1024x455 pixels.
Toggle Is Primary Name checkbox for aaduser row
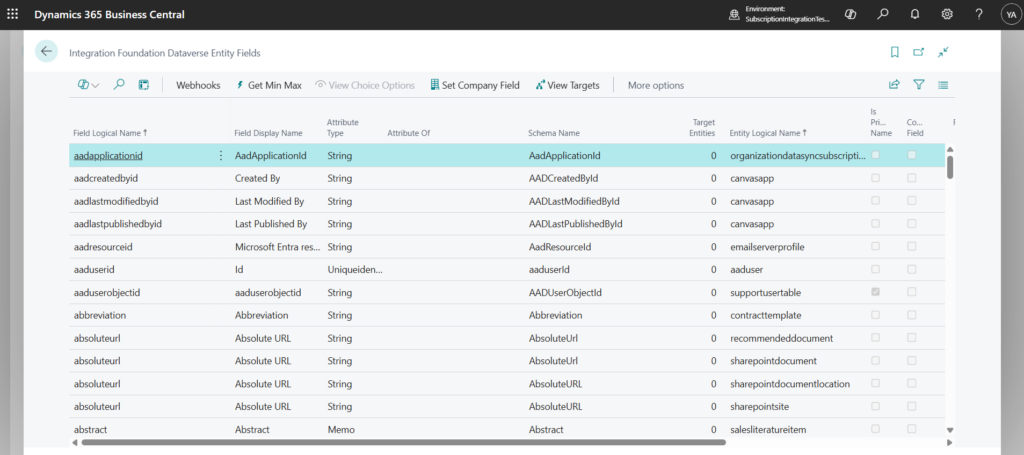pos(876,269)
